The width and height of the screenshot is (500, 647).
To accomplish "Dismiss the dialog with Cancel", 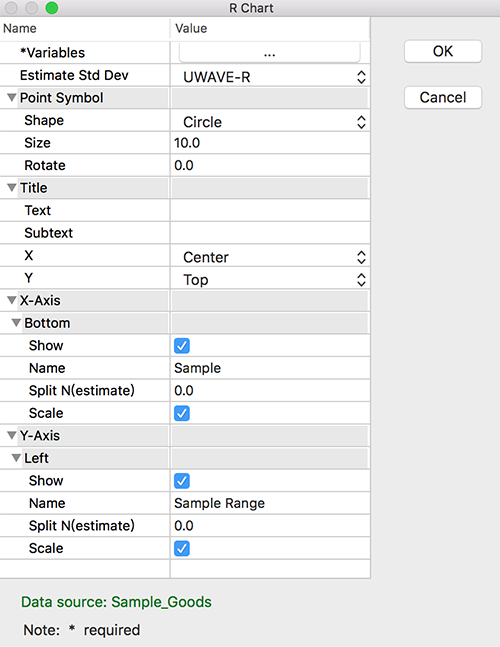I will (x=443, y=97).
